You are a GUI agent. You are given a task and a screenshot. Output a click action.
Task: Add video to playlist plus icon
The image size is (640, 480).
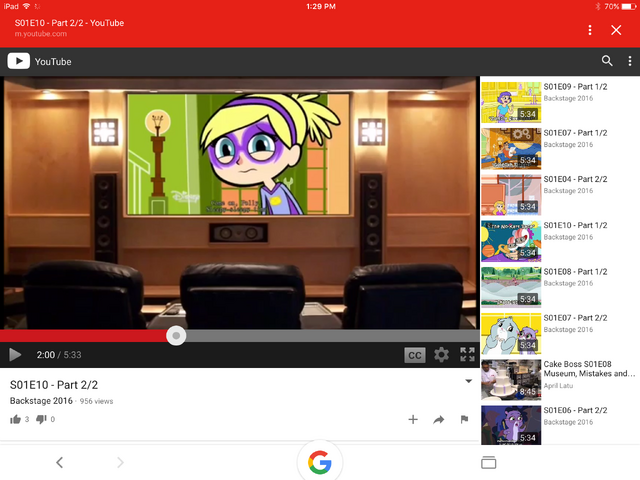(413, 419)
